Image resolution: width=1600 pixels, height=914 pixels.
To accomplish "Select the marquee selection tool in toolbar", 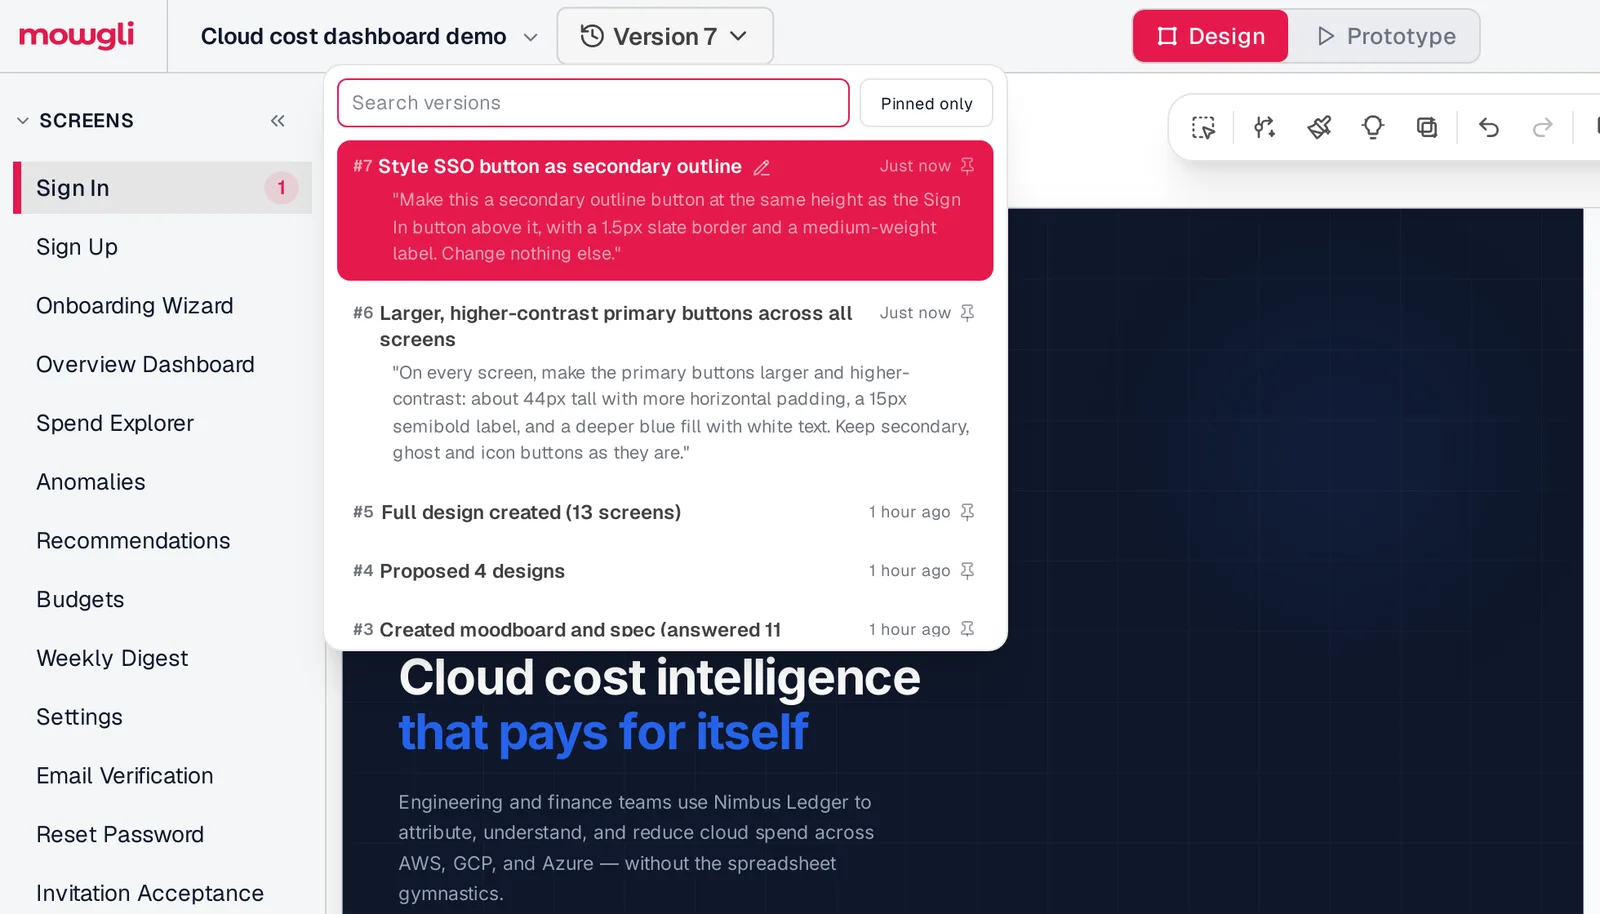I will click(x=1203, y=127).
